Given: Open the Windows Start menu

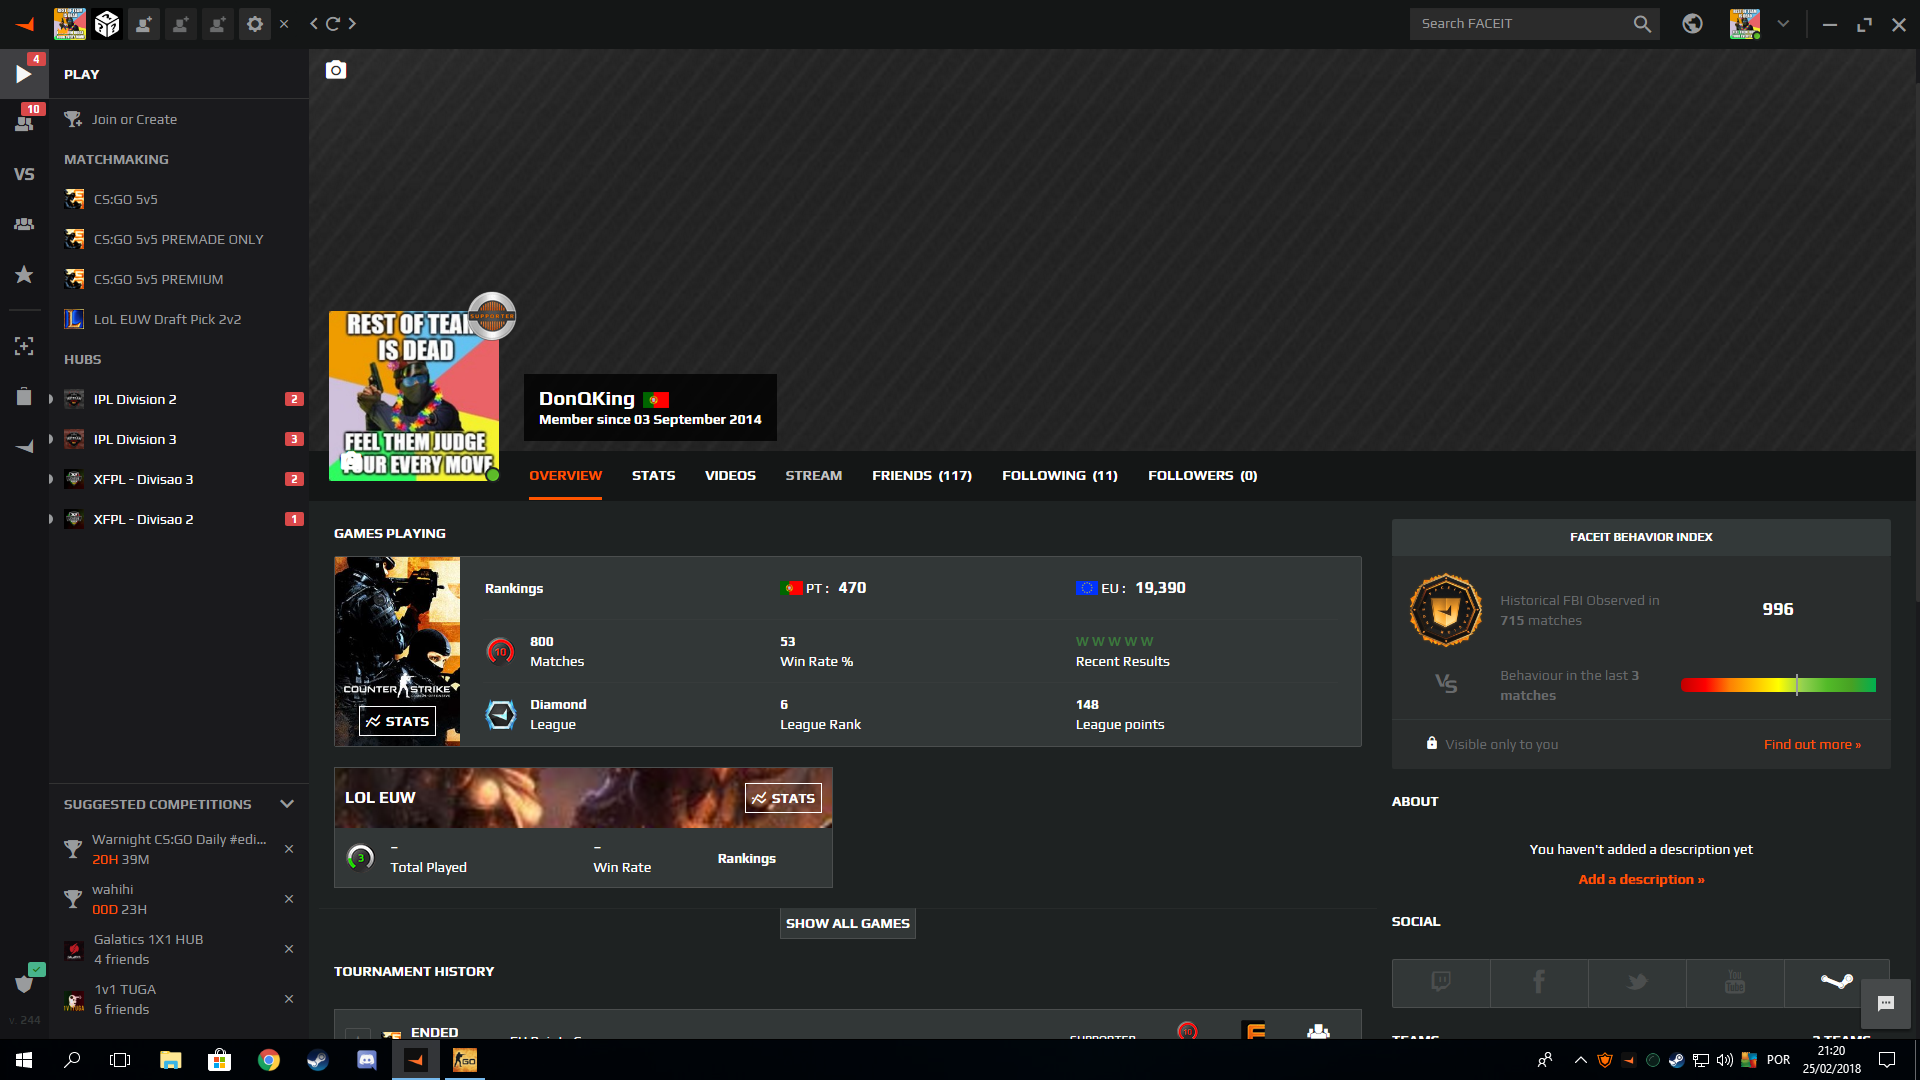Looking at the screenshot, I should pyautogui.click(x=24, y=1060).
